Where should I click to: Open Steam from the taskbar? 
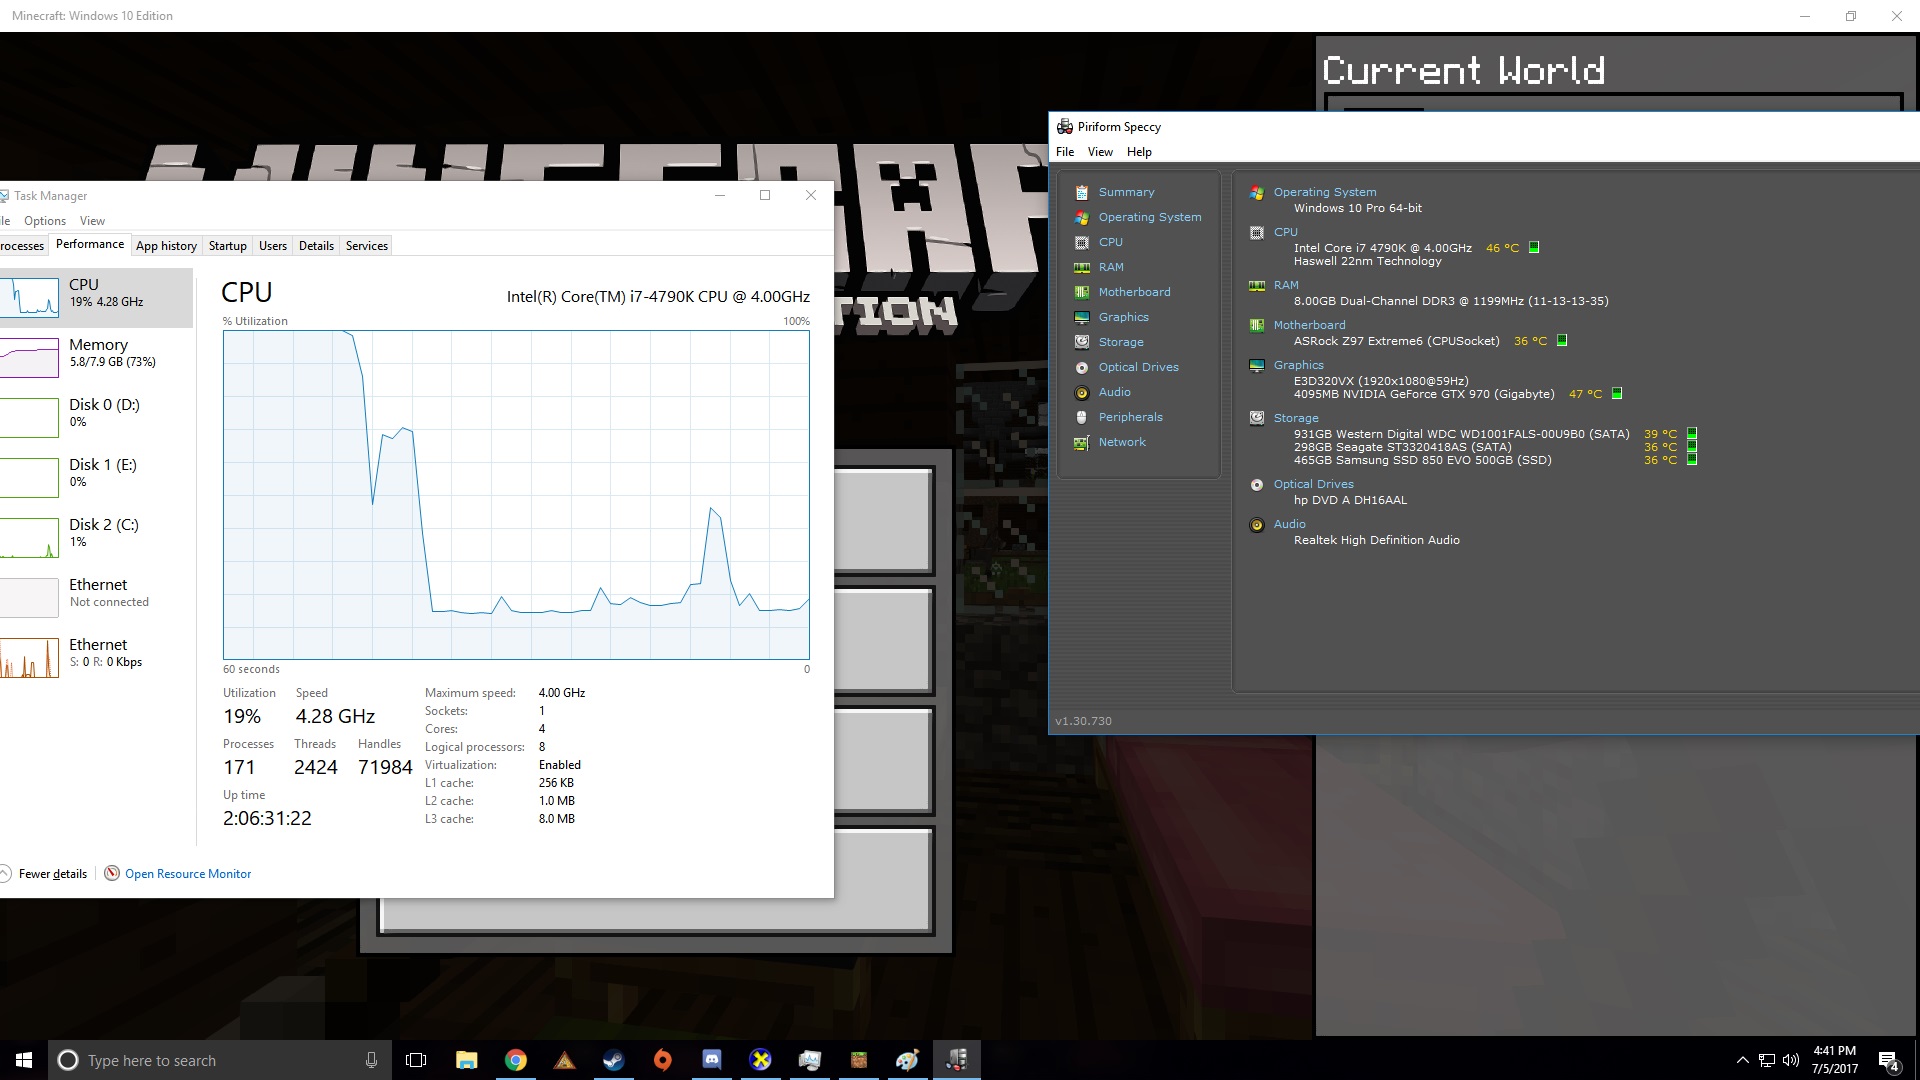[613, 1060]
